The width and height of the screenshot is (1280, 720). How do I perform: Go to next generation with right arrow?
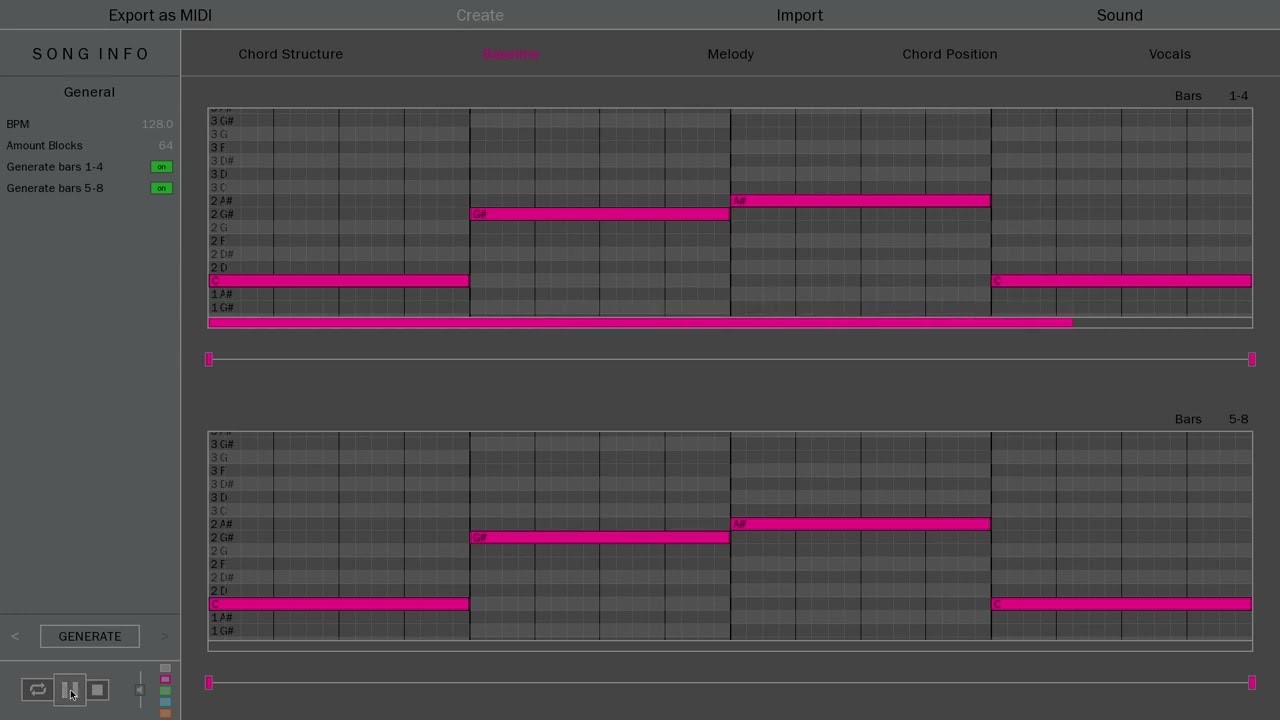164,636
